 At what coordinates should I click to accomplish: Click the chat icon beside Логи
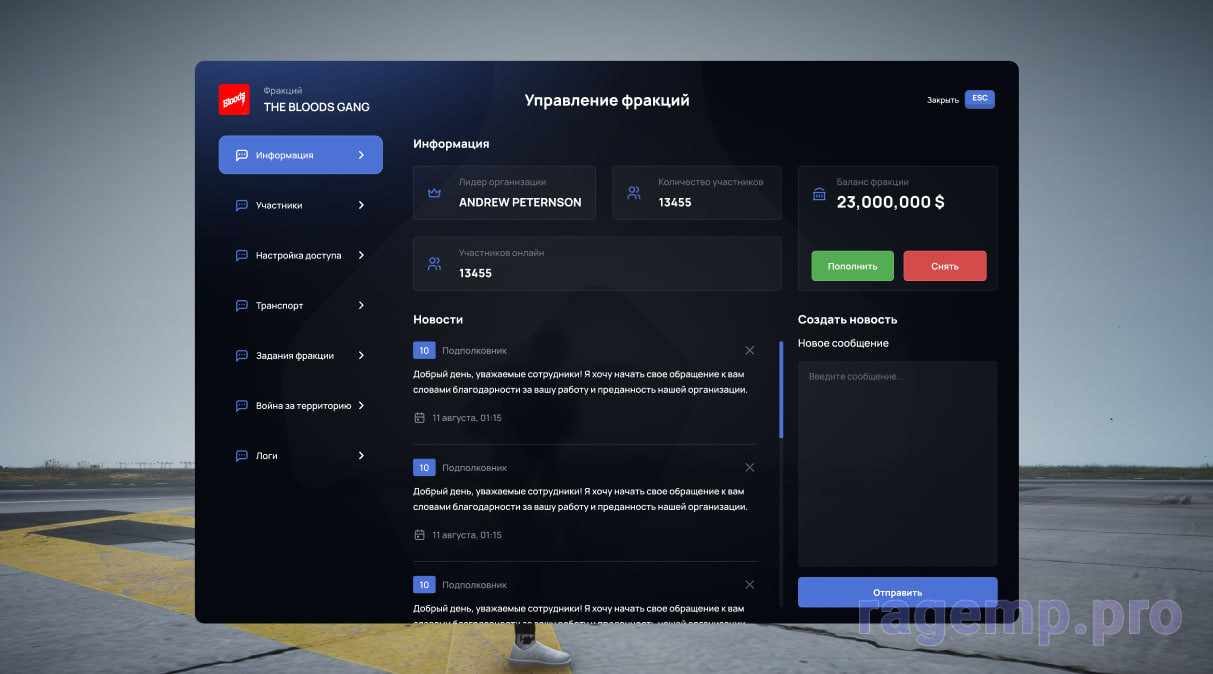241,455
